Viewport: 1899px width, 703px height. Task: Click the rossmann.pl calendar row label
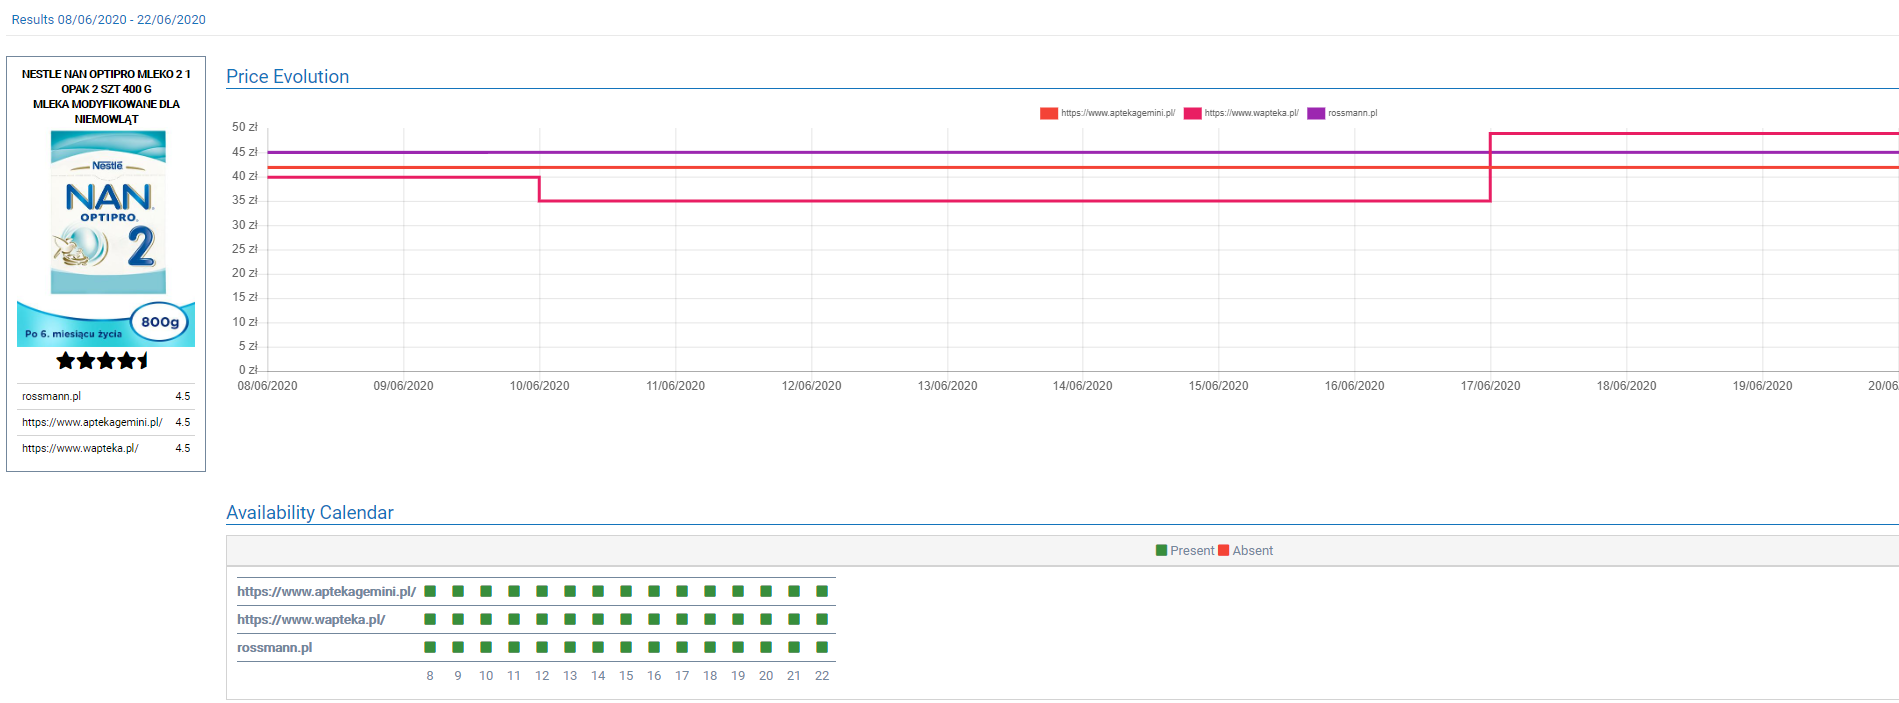coord(274,647)
